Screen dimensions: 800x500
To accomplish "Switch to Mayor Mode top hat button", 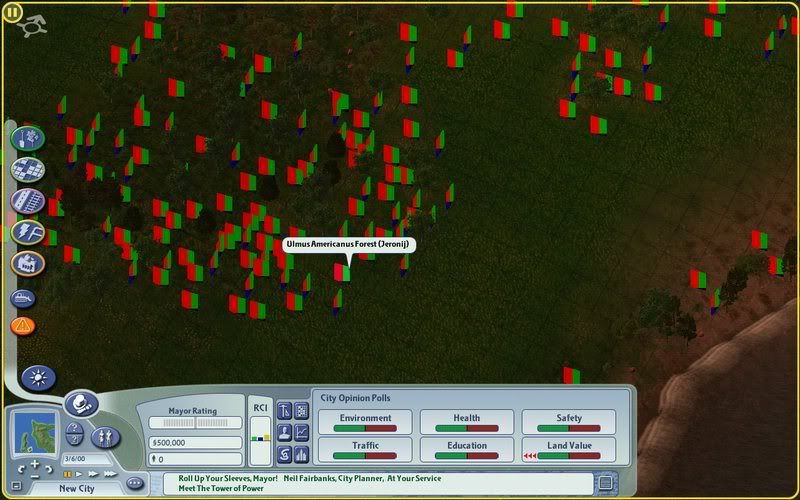I will (82, 404).
